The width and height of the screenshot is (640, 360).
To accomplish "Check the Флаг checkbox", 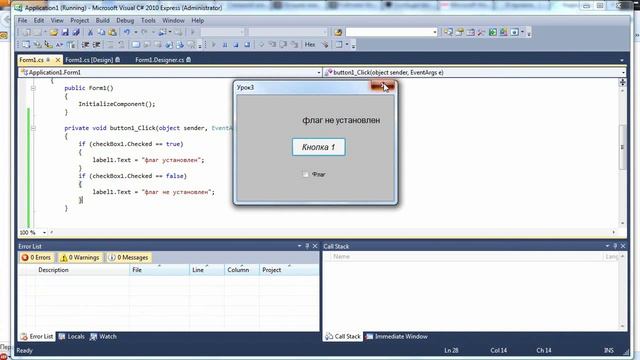I will [306, 174].
